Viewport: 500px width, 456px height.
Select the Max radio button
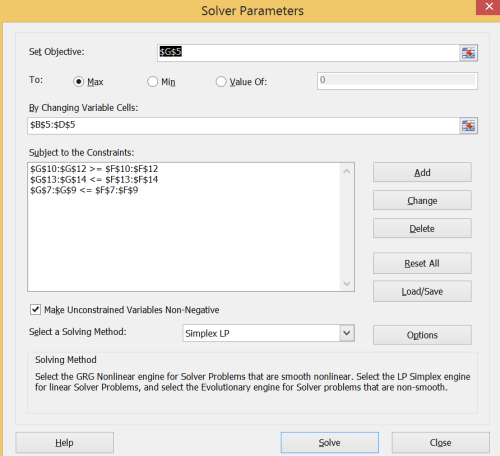pyautogui.click(x=78, y=82)
